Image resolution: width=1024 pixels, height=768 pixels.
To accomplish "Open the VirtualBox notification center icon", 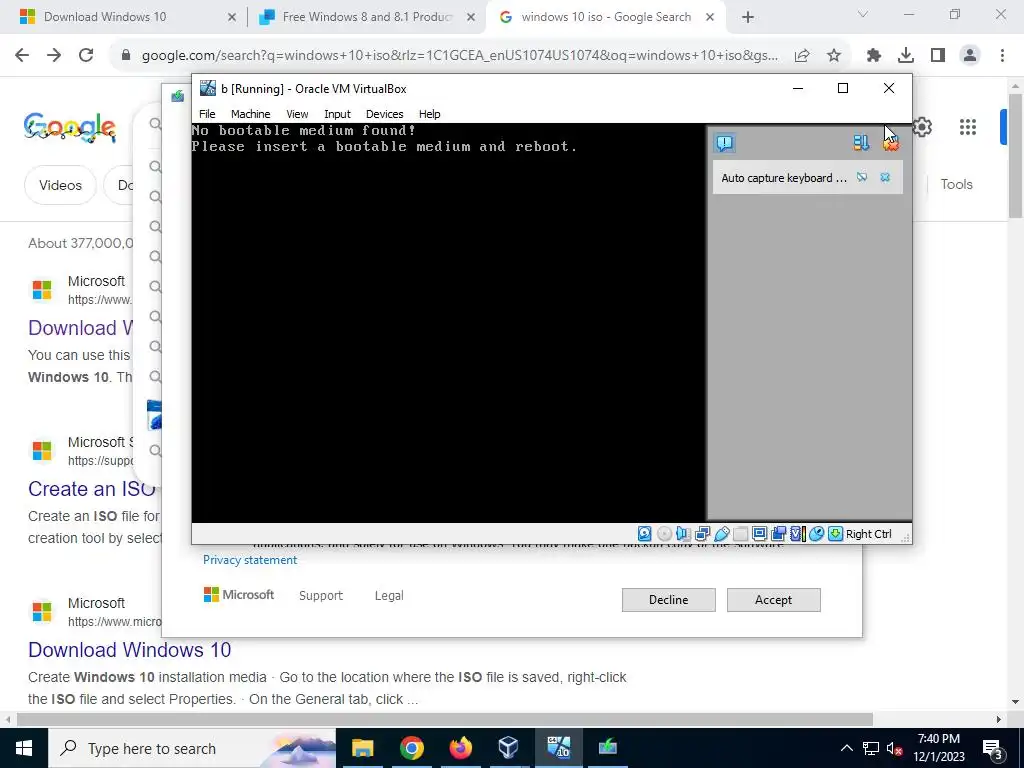I will [x=724, y=143].
